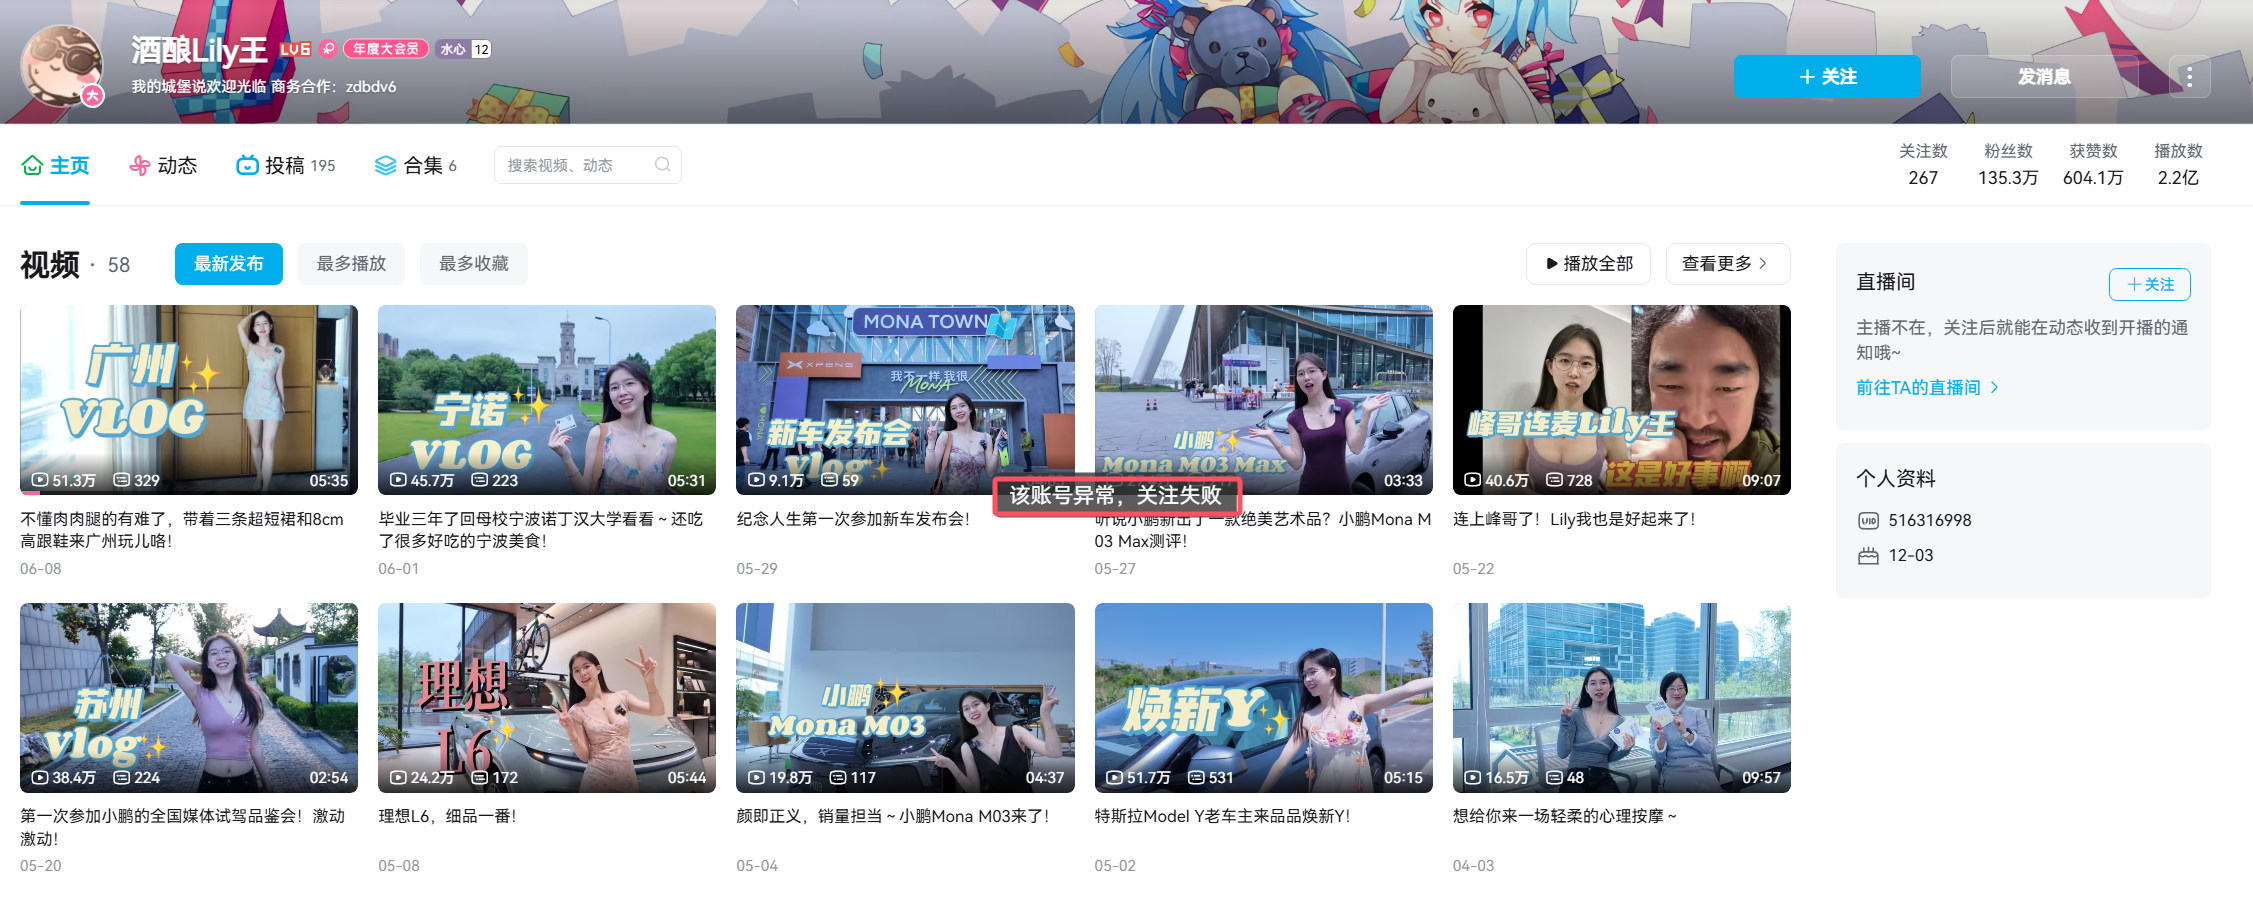
Task: Switch to the 动态 tab
Action: click(163, 166)
